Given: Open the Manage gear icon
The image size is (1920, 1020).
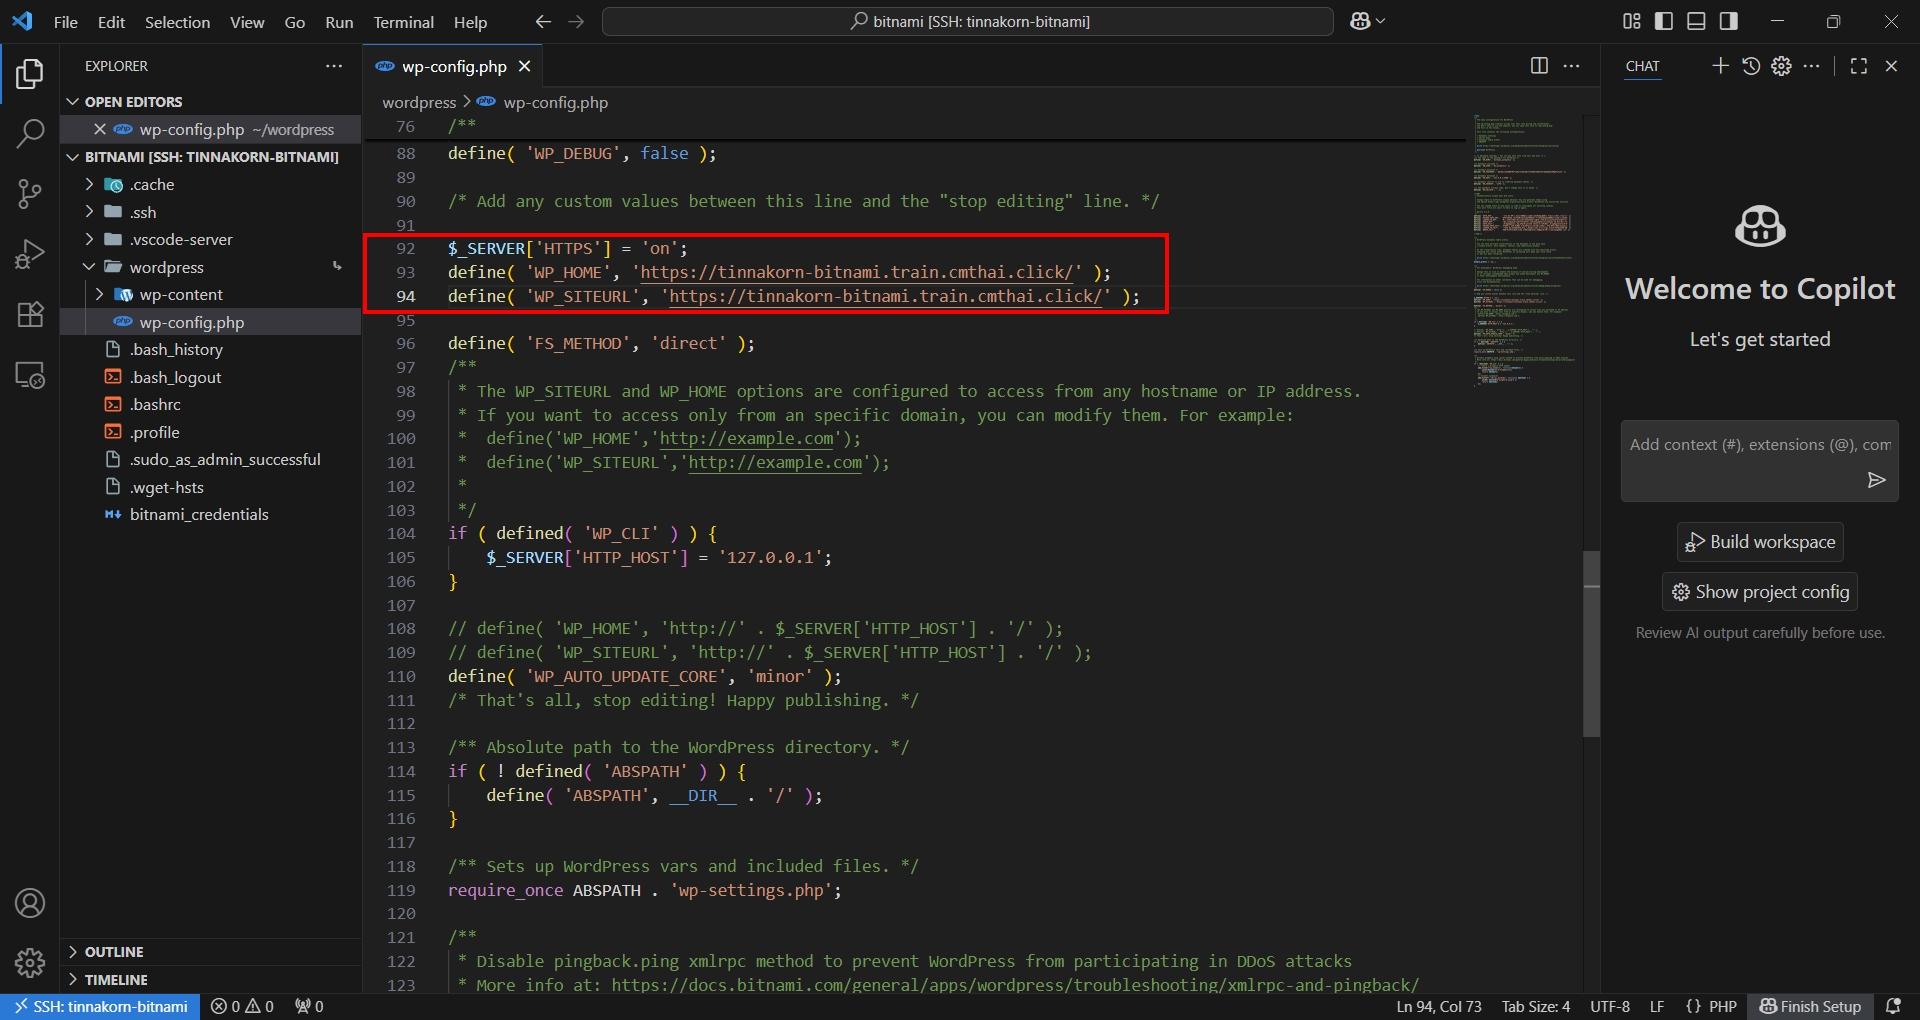Looking at the screenshot, I should click(x=30, y=963).
